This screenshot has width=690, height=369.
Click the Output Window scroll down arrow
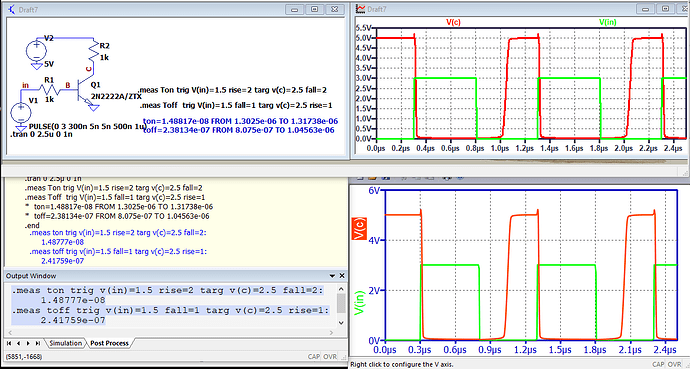click(x=341, y=322)
